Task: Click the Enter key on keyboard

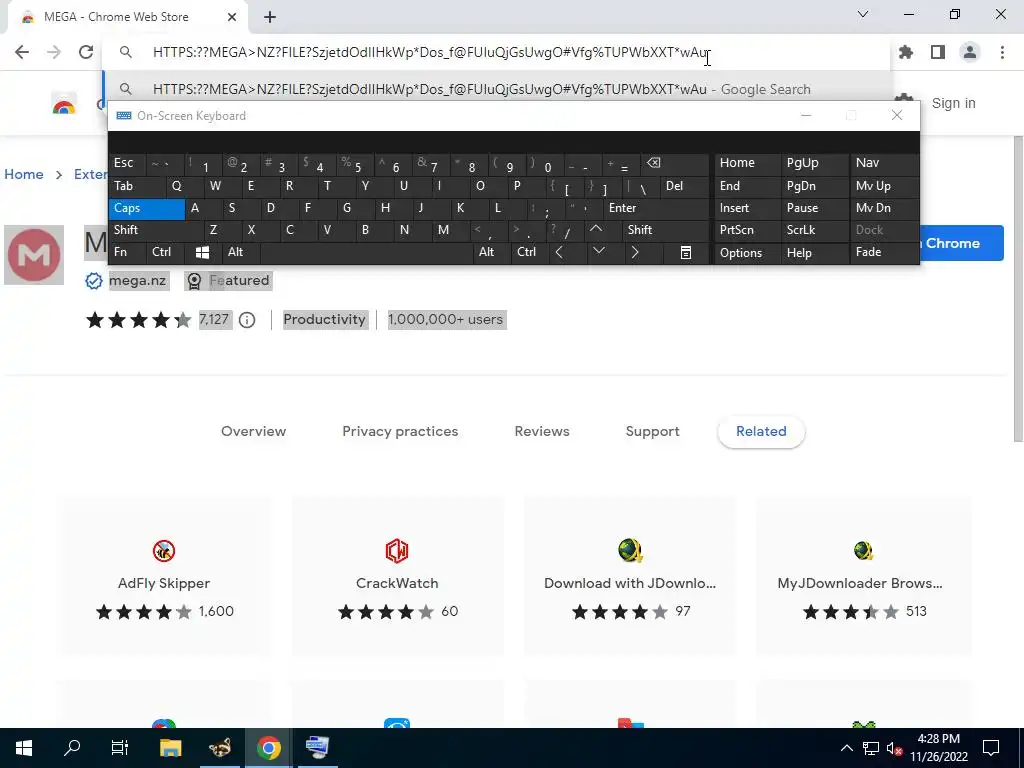Action: click(x=656, y=208)
